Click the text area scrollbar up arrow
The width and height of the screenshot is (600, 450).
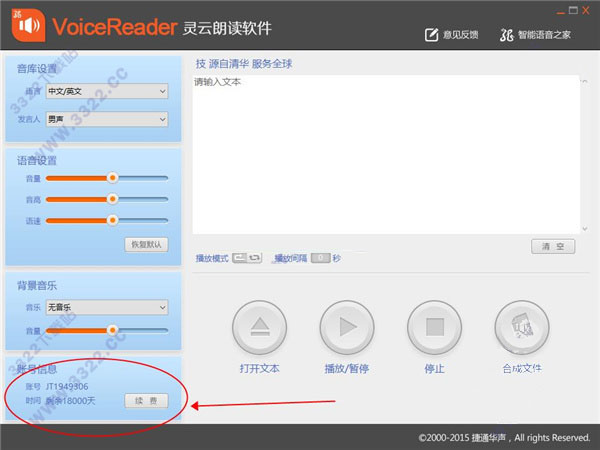pos(585,81)
